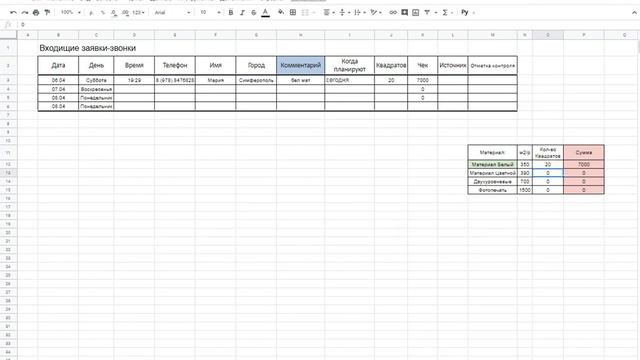Open the input tools 'Ру' button

point(465,13)
